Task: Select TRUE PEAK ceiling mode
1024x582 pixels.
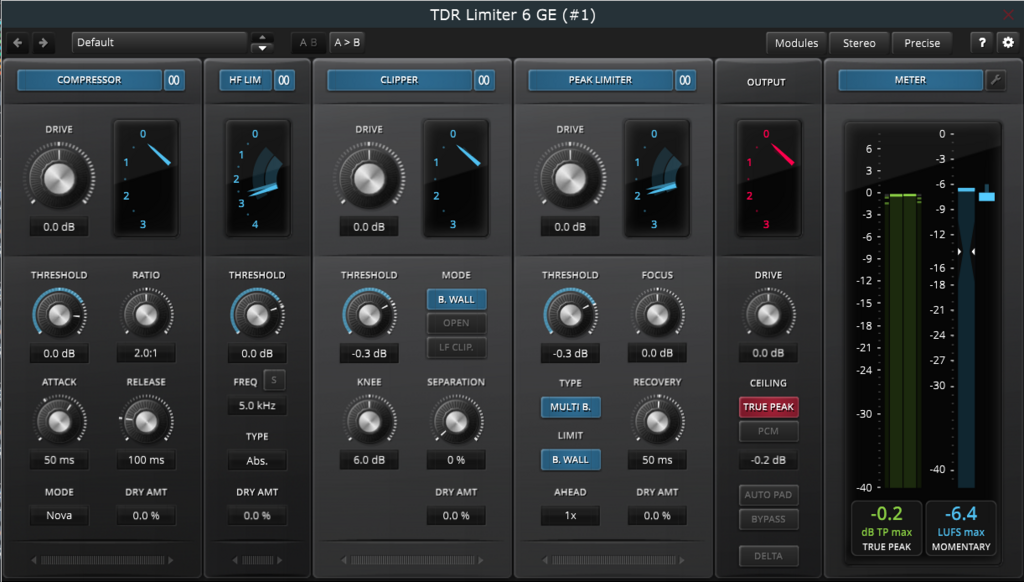Action: [768, 407]
